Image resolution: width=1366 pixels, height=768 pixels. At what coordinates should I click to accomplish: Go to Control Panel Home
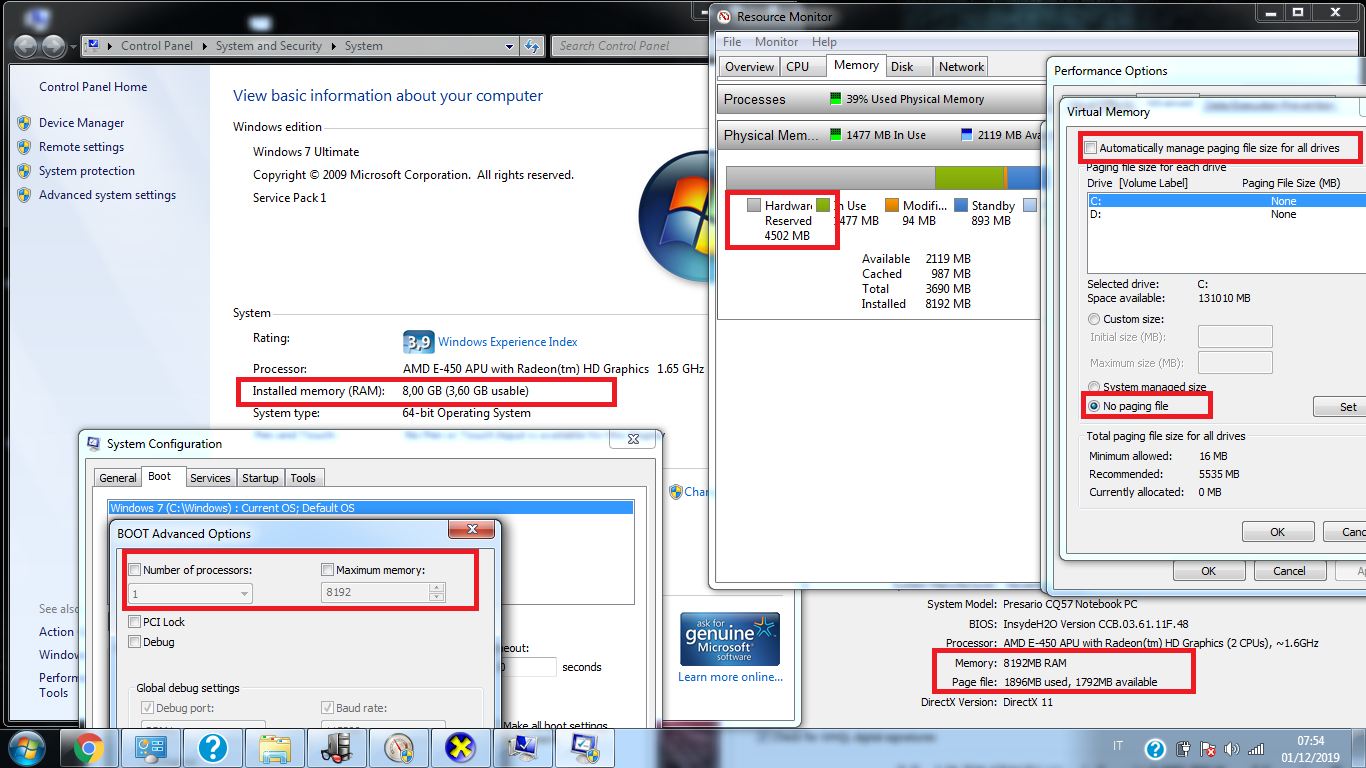(93, 87)
